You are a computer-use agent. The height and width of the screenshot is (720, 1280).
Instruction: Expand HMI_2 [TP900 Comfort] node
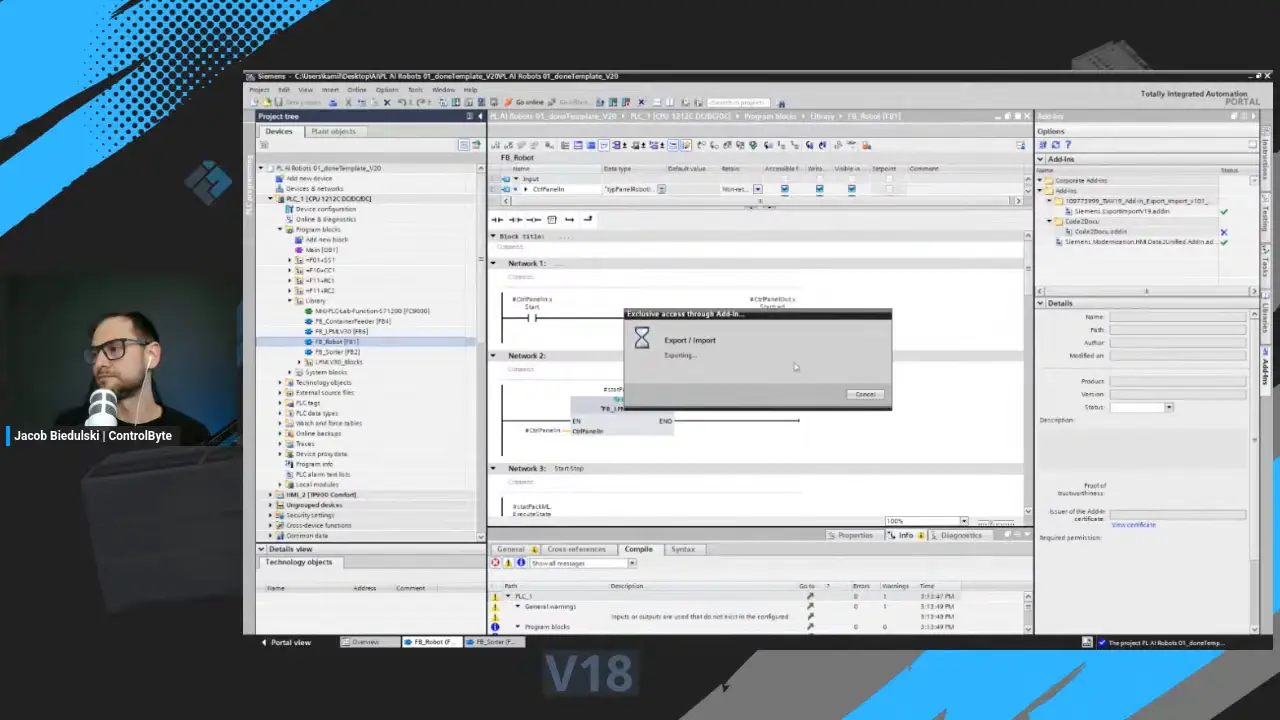click(x=270, y=494)
